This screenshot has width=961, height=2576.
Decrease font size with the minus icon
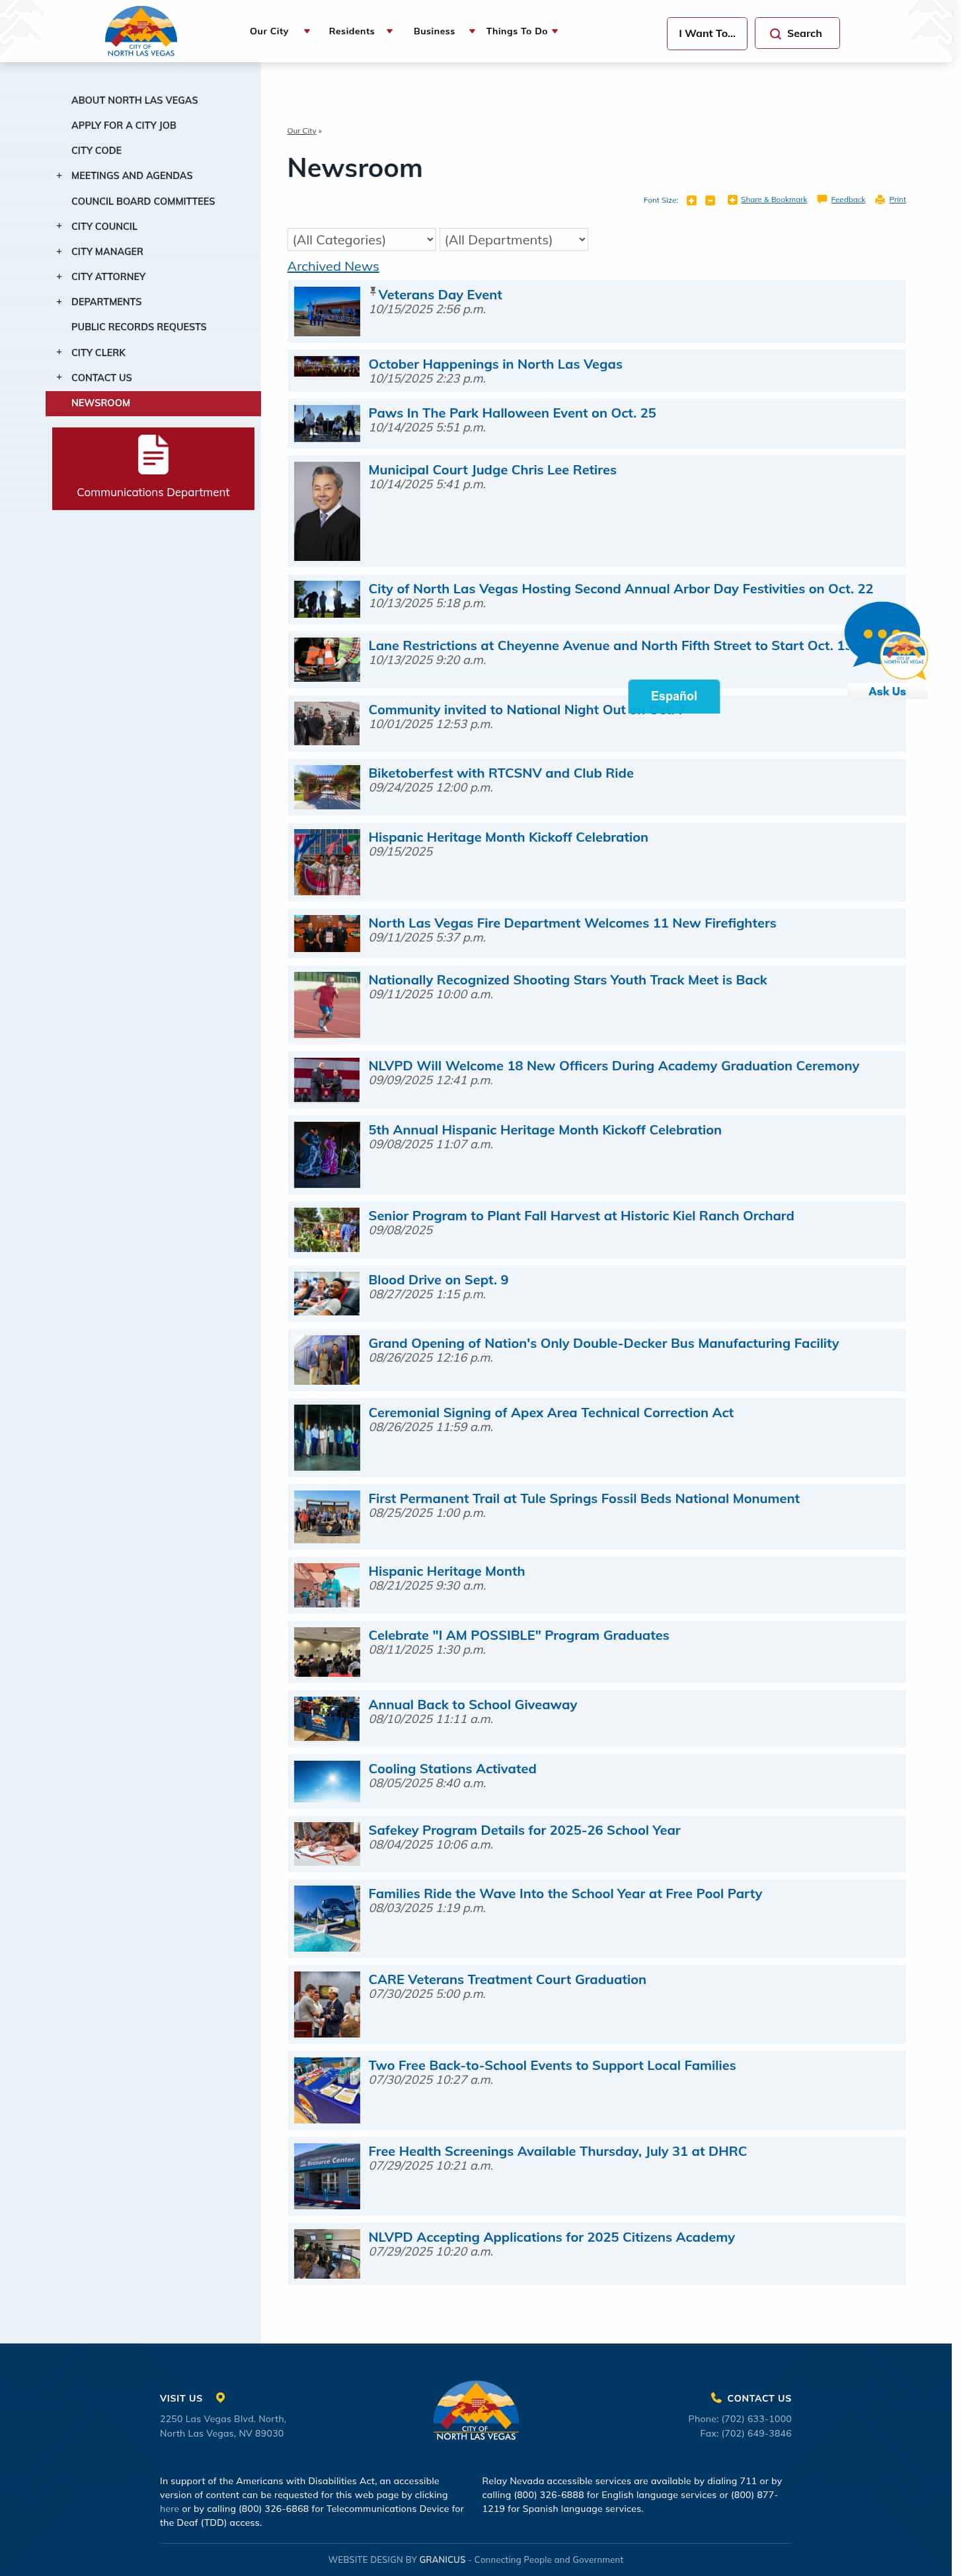710,200
